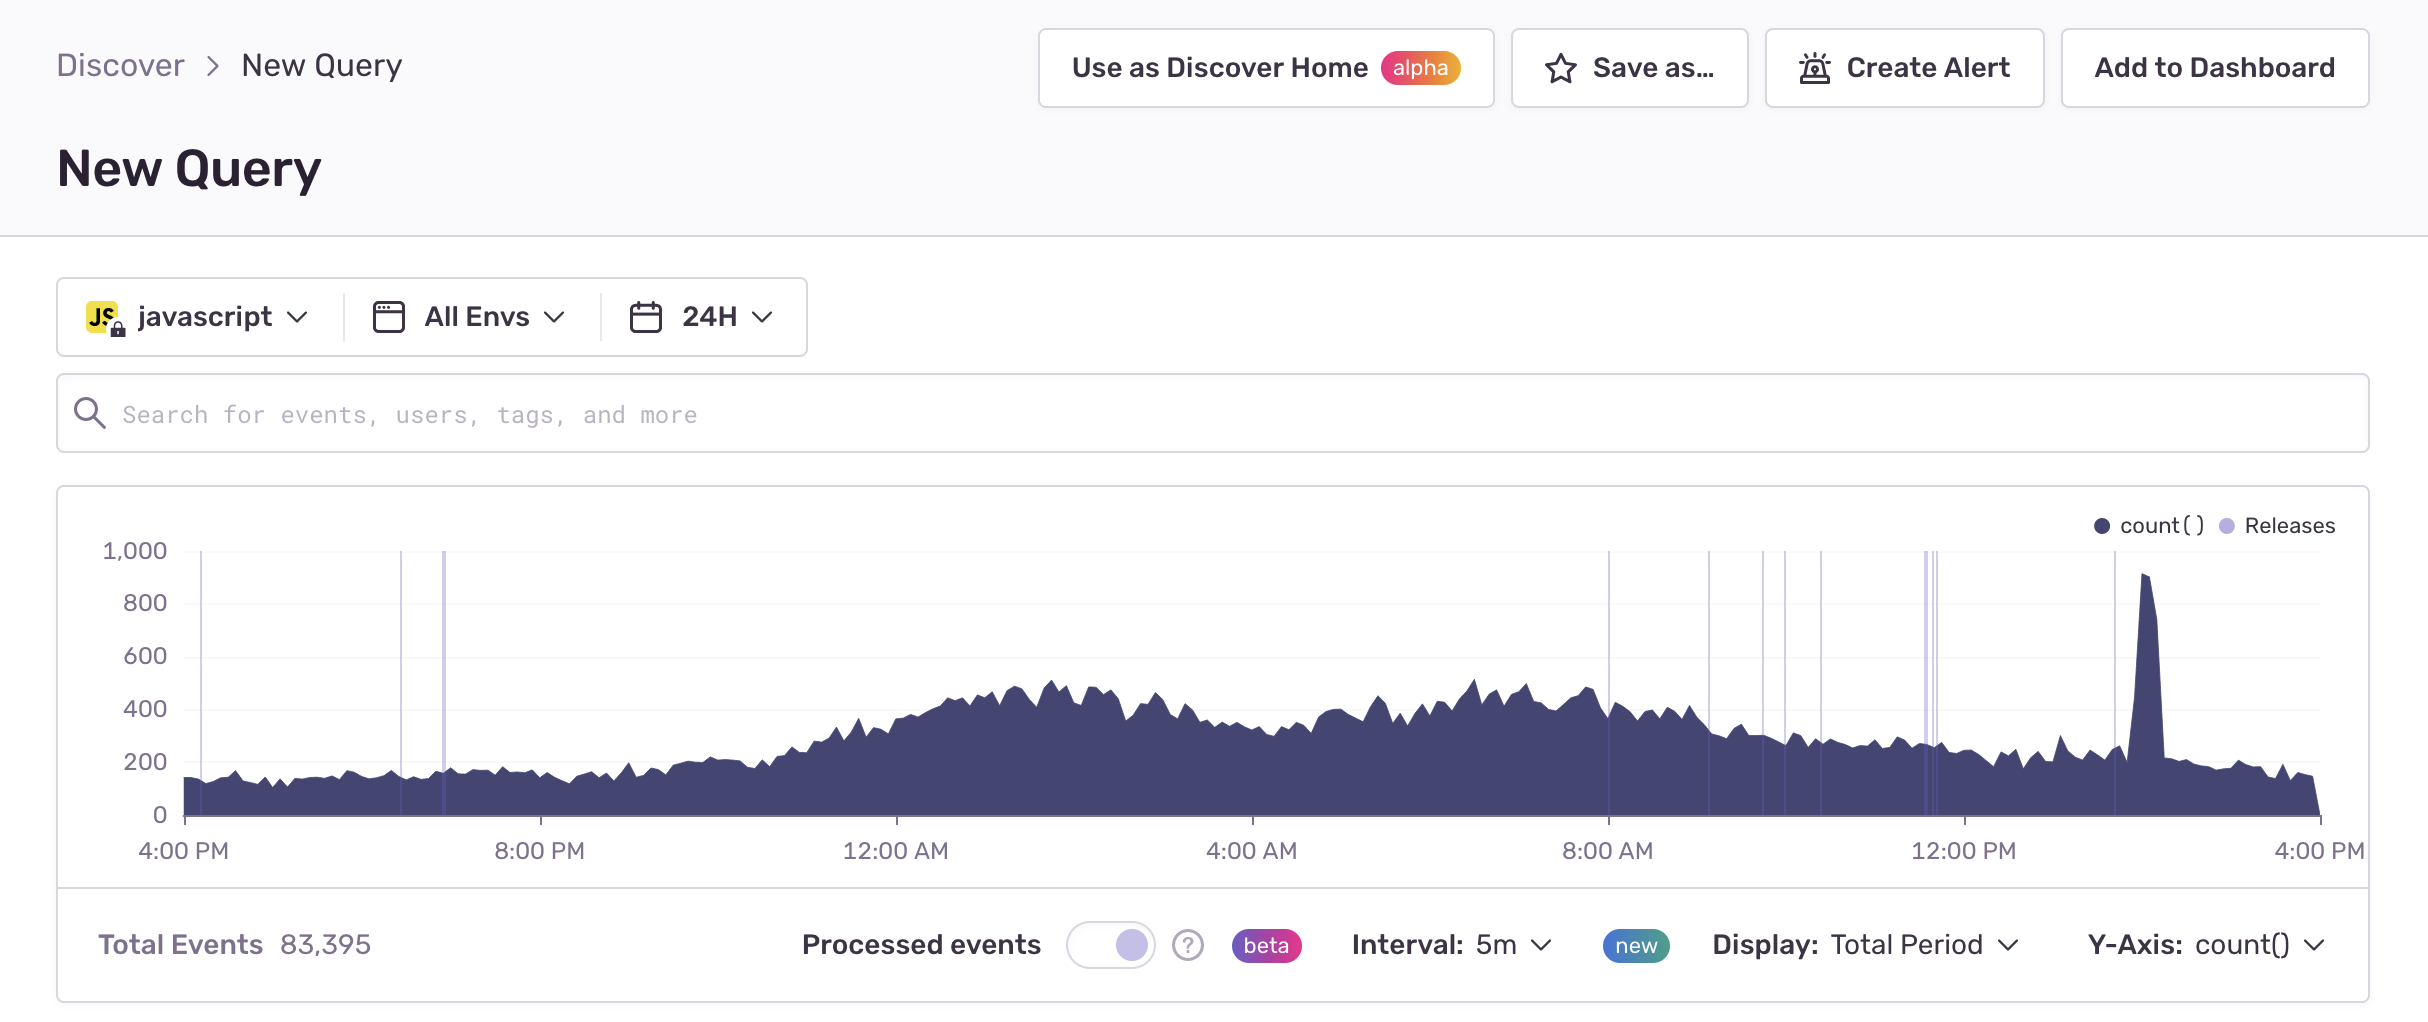Toggle the Processed events switch
The width and height of the screenshot is (2428, 1022).
coord(1110,945)
